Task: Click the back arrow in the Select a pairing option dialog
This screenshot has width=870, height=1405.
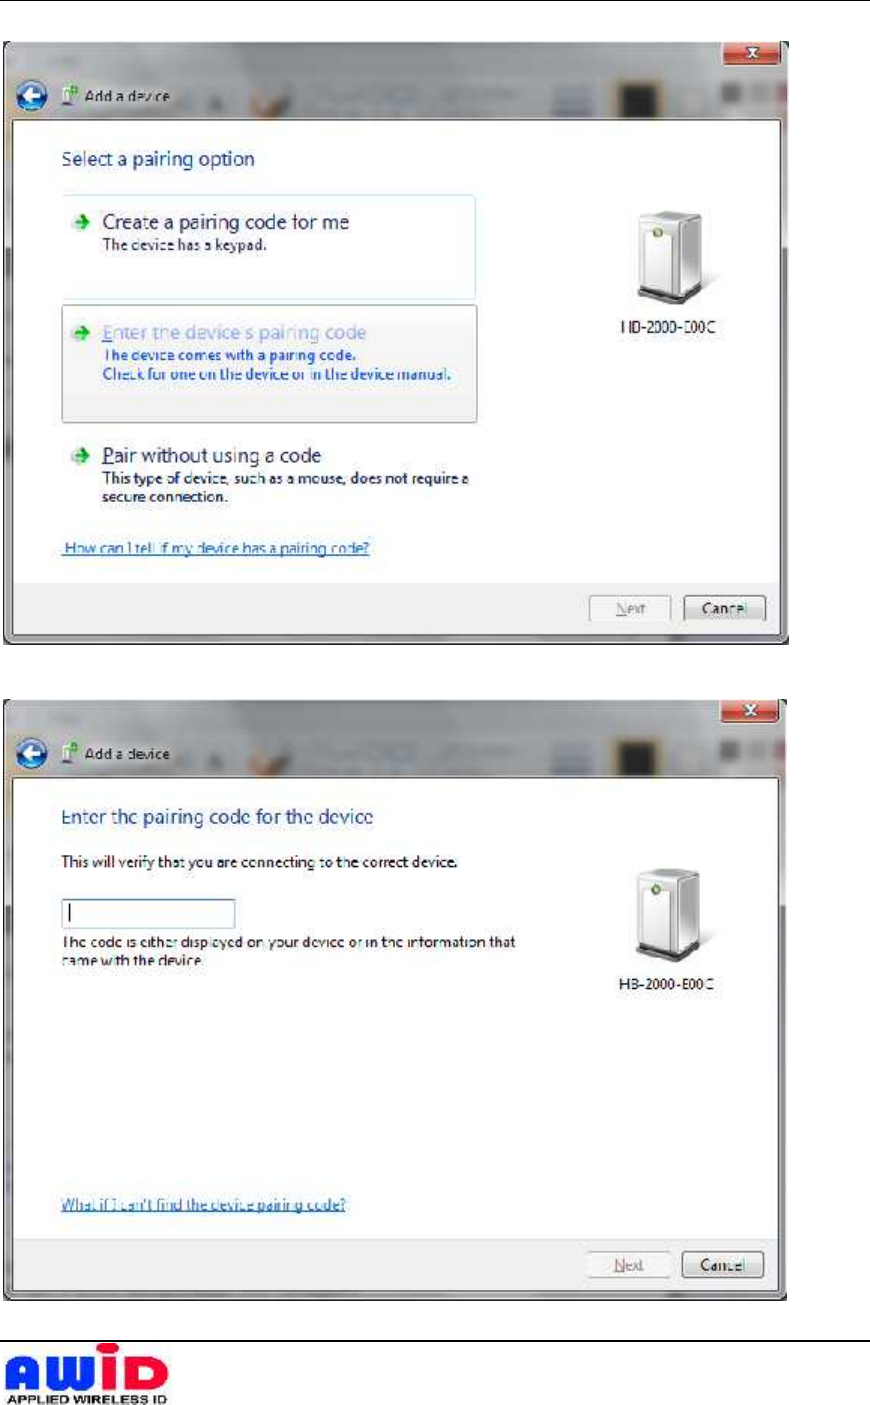Action: [x=32, y=96]
